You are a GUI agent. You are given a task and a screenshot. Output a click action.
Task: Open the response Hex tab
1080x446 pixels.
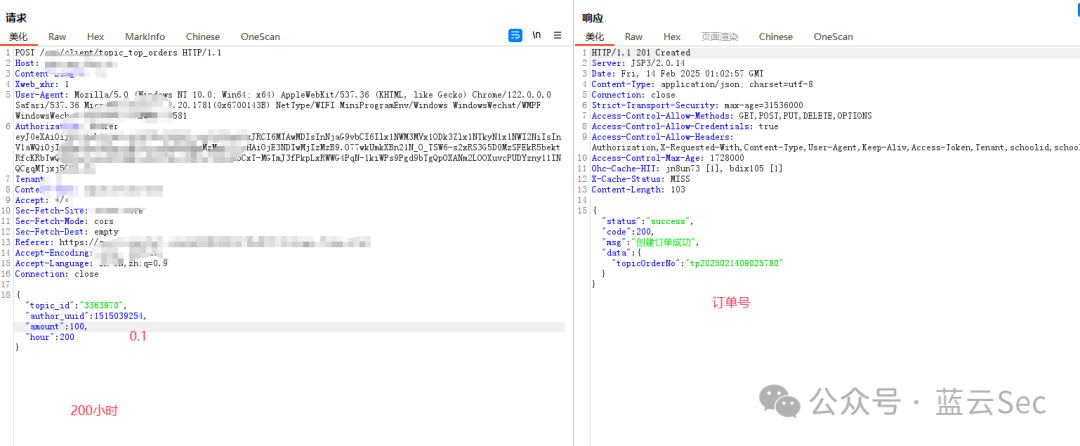(x=672, y=36)
